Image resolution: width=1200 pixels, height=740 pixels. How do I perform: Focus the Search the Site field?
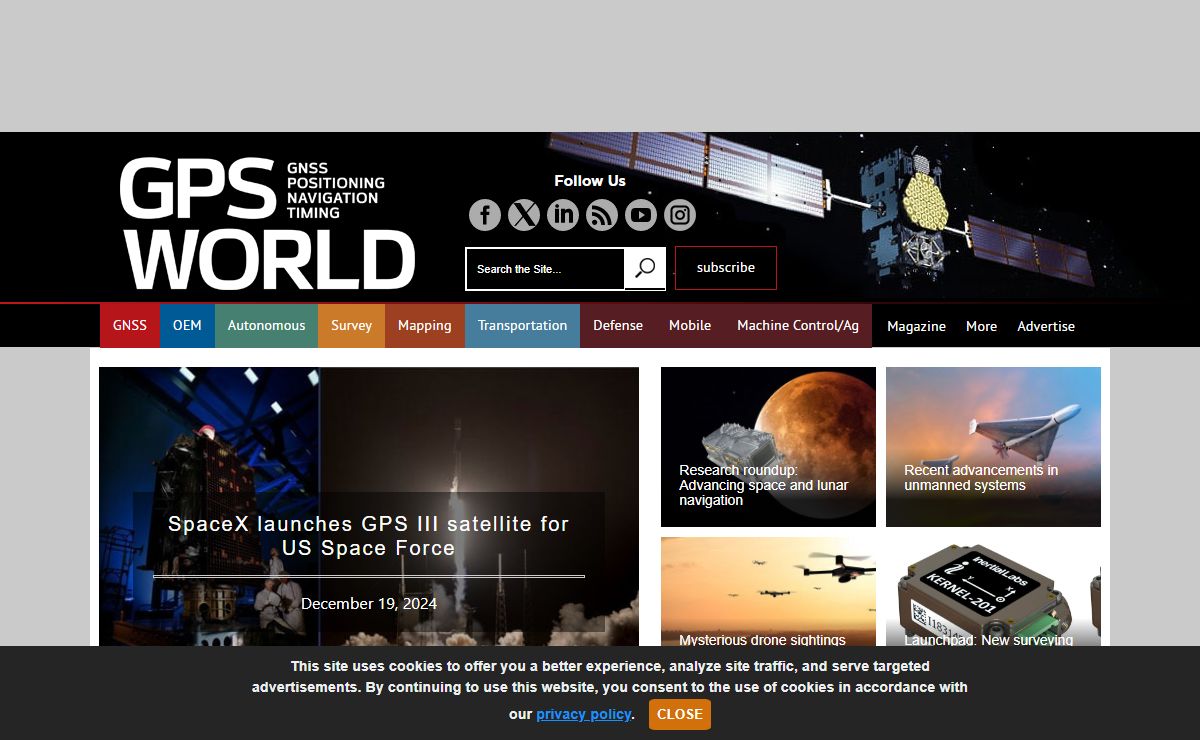pyautogui.click(x=545, y=269)
